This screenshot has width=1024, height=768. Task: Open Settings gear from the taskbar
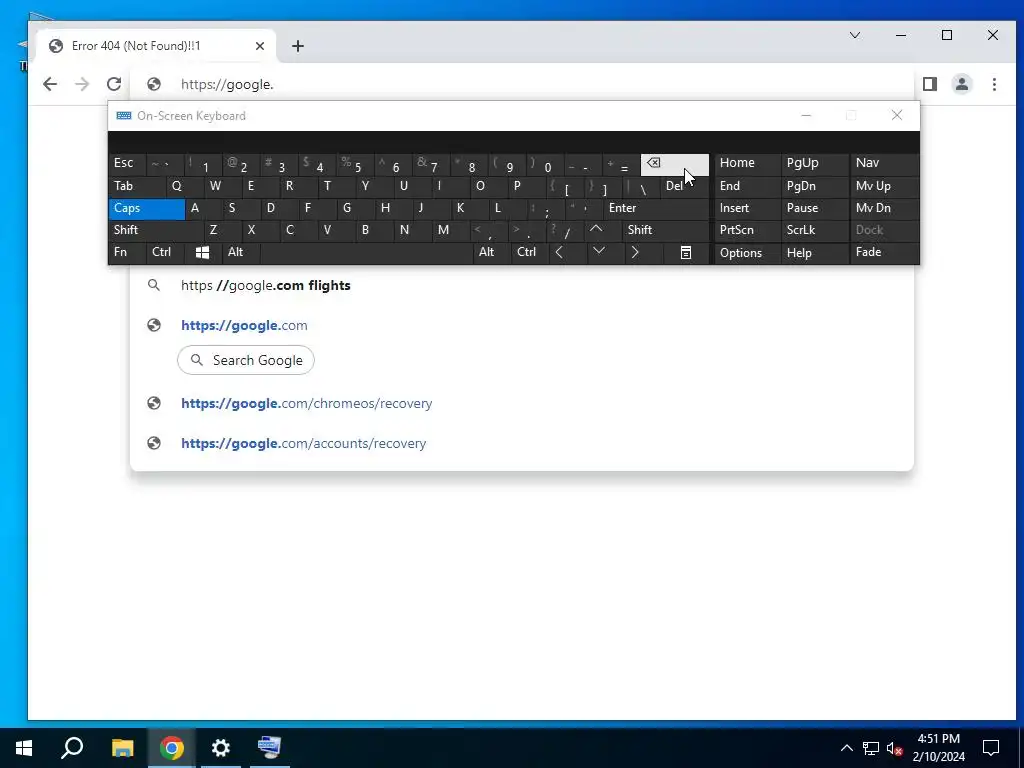(221, 748)
